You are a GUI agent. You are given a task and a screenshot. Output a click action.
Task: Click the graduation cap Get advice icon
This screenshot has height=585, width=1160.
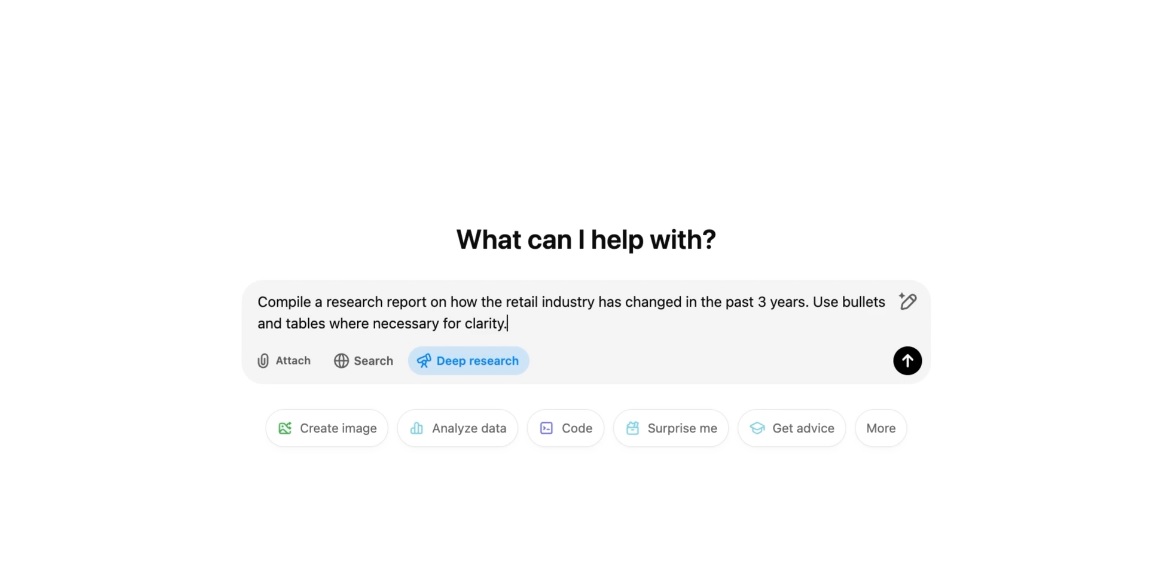[757, 428]
